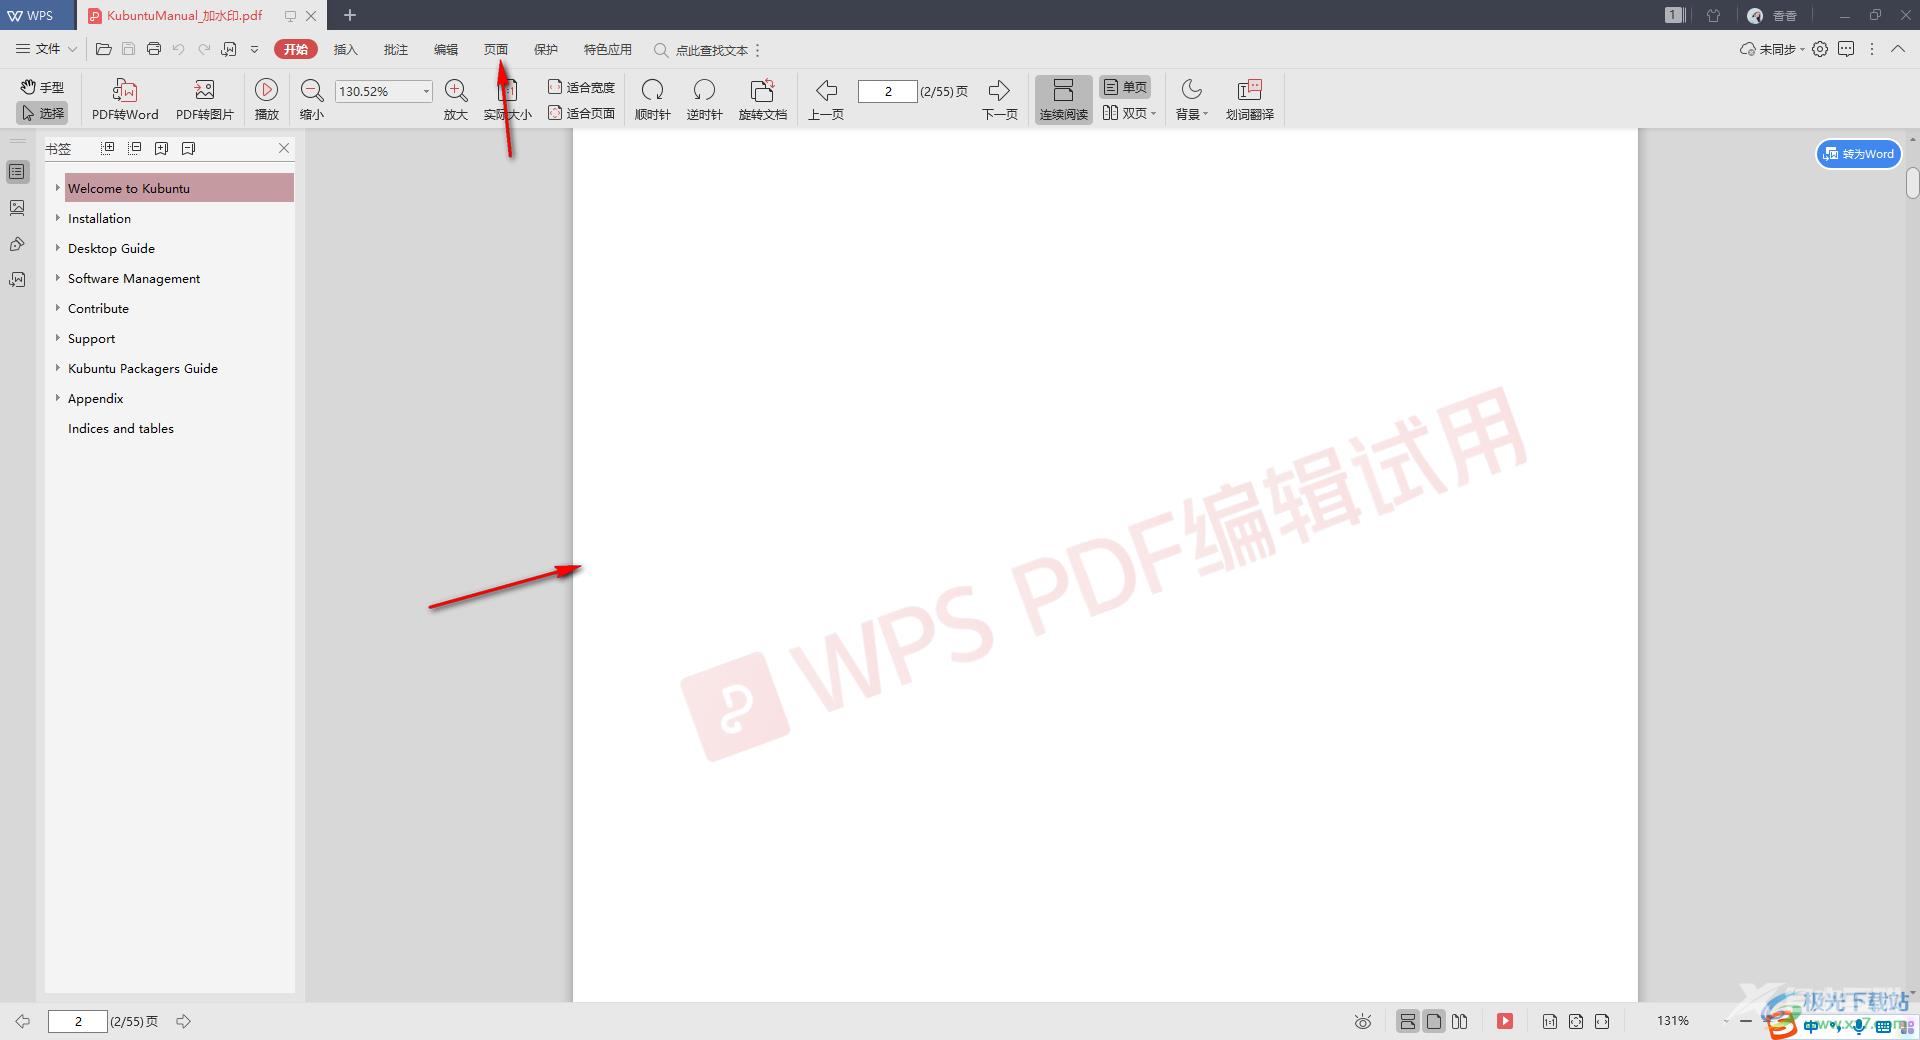Expand the Software Management bookmark

58,278
